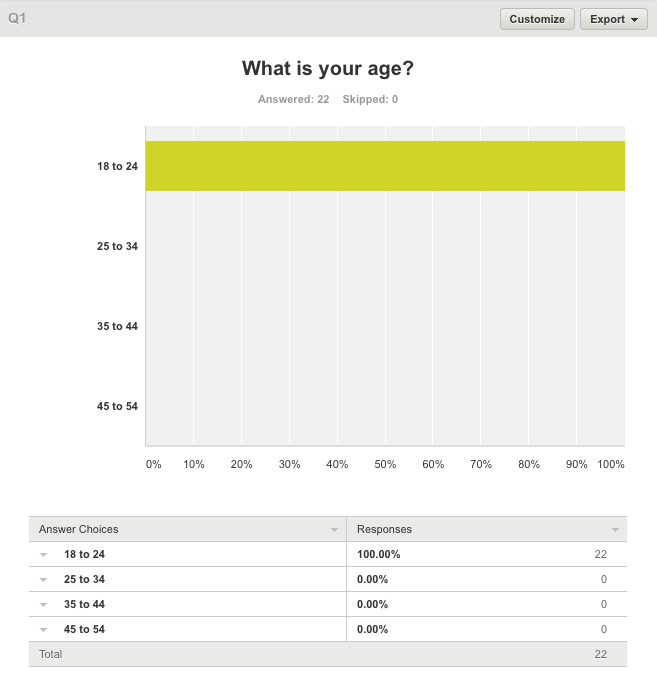Expand the 45 to 54 row arrow
Viewport: 657px width, 698px height.
point(44,629)
